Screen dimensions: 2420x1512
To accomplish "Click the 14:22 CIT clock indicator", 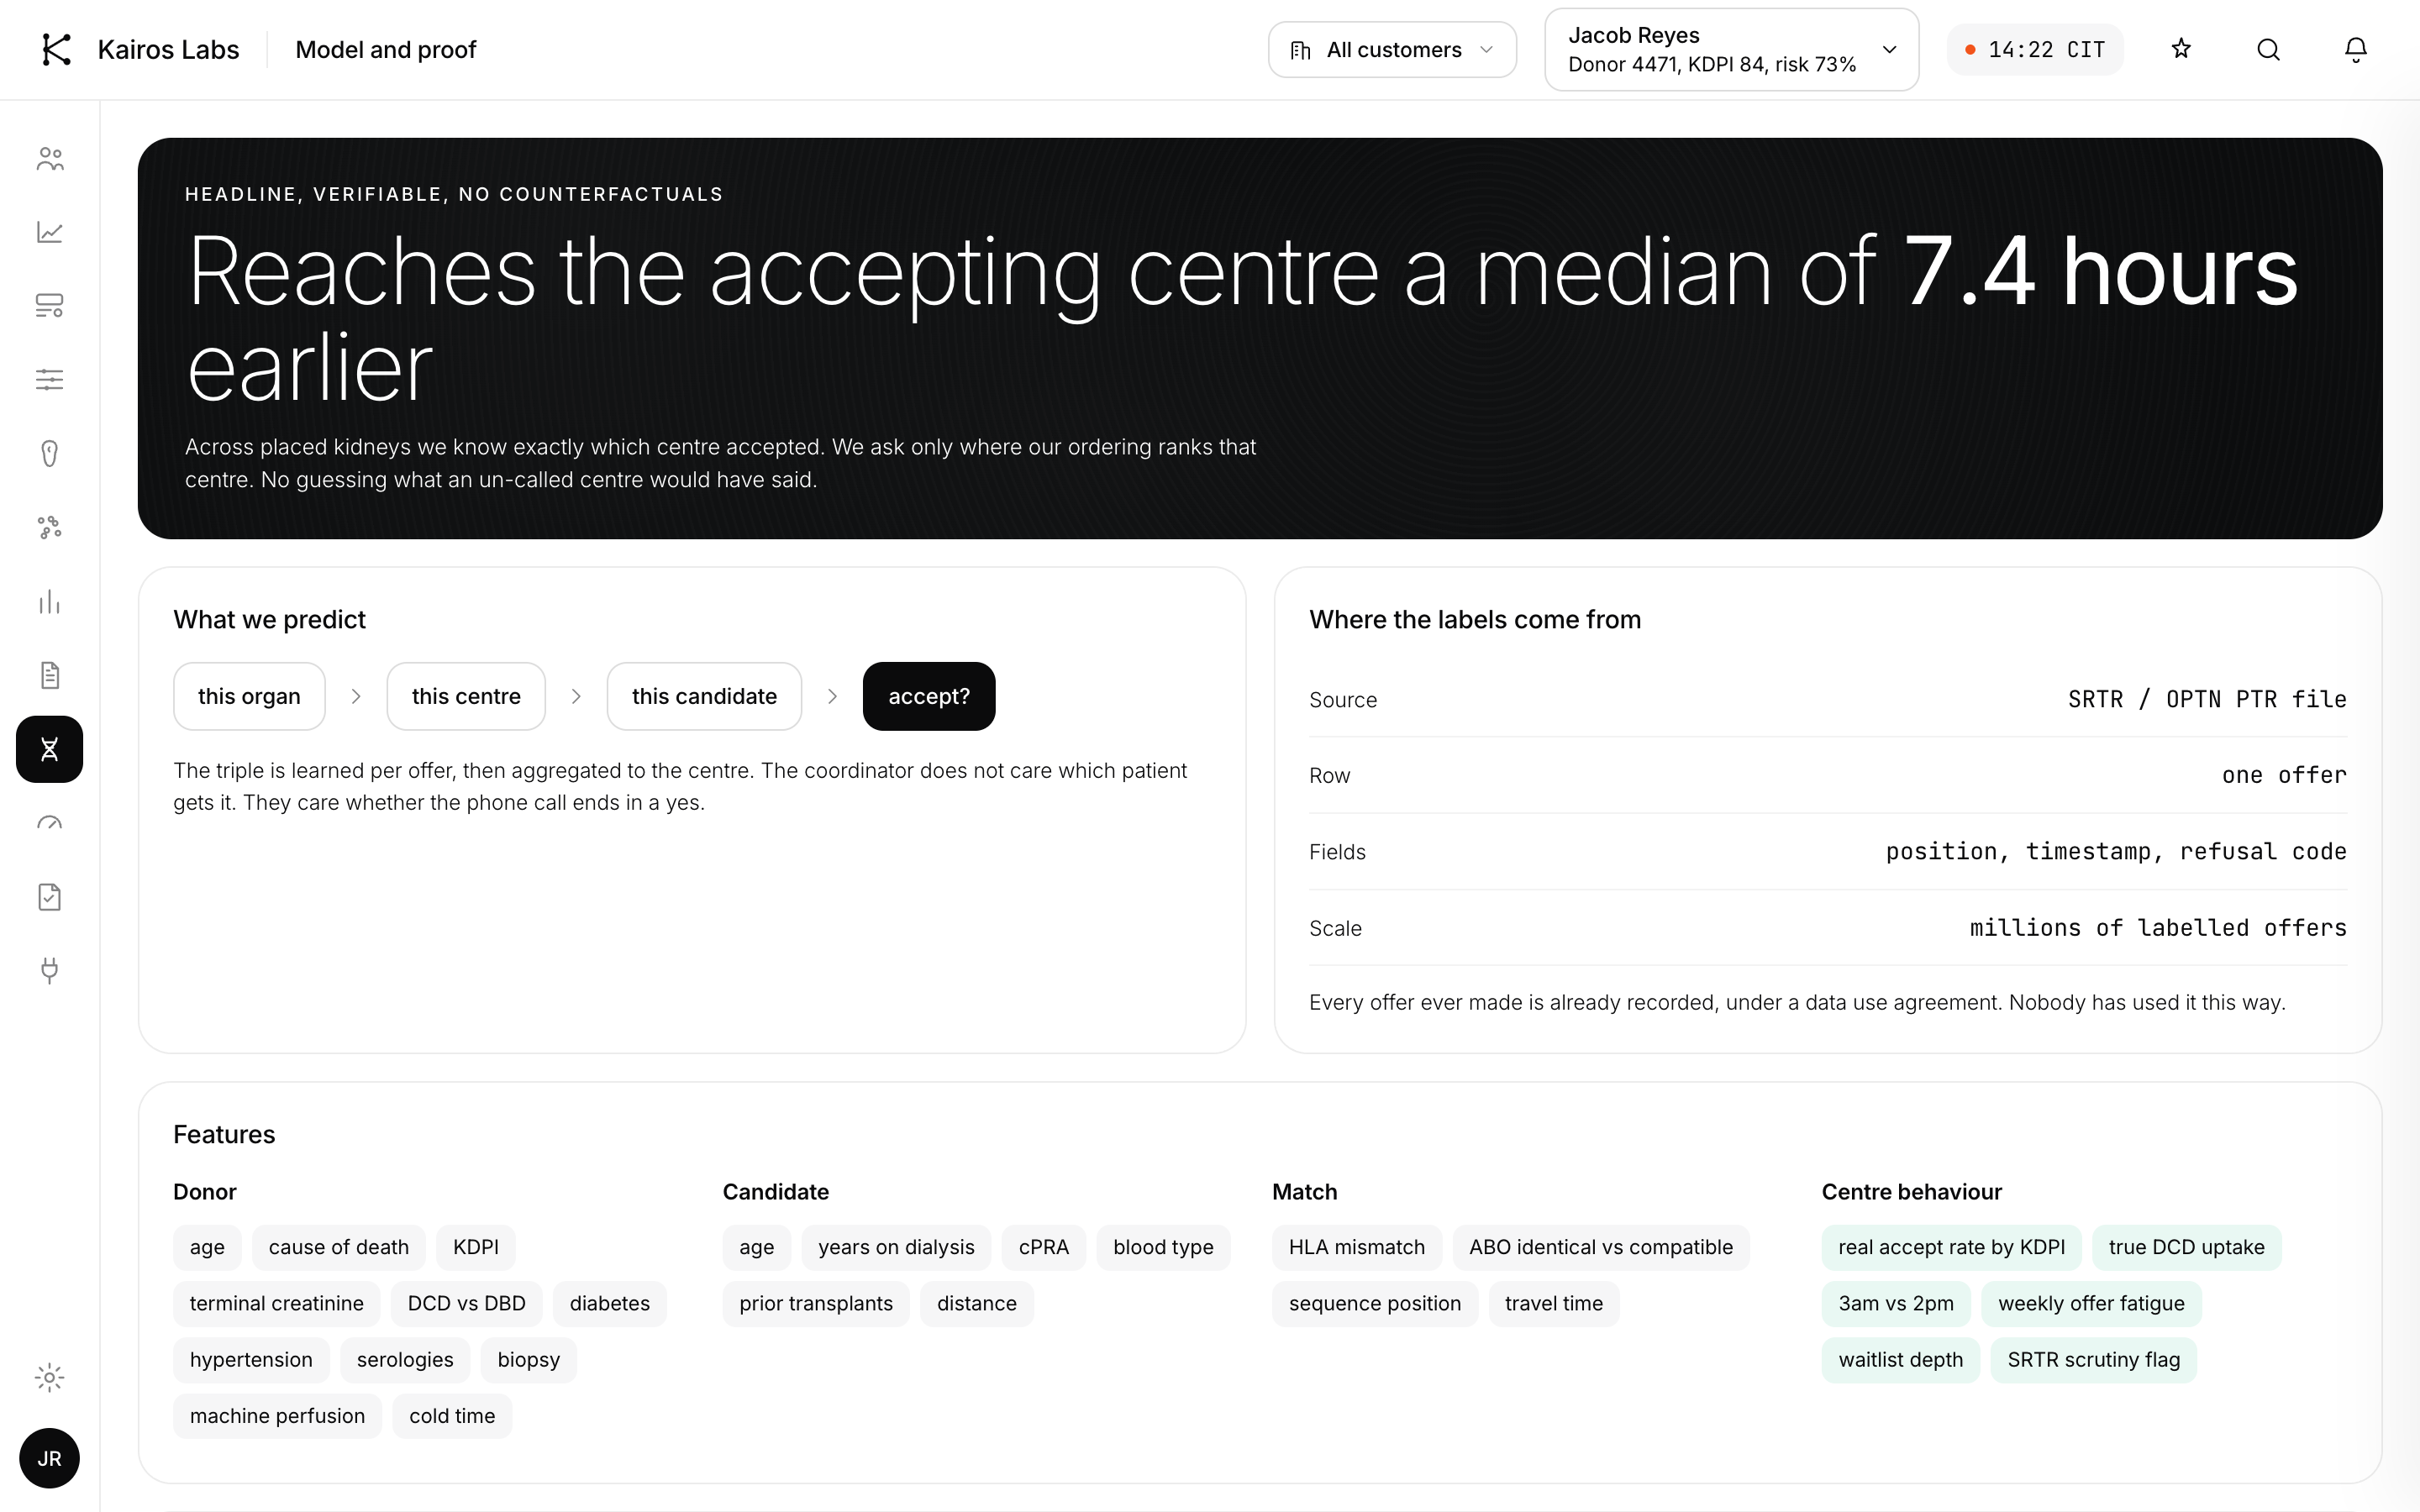I will click(2035, 49).
